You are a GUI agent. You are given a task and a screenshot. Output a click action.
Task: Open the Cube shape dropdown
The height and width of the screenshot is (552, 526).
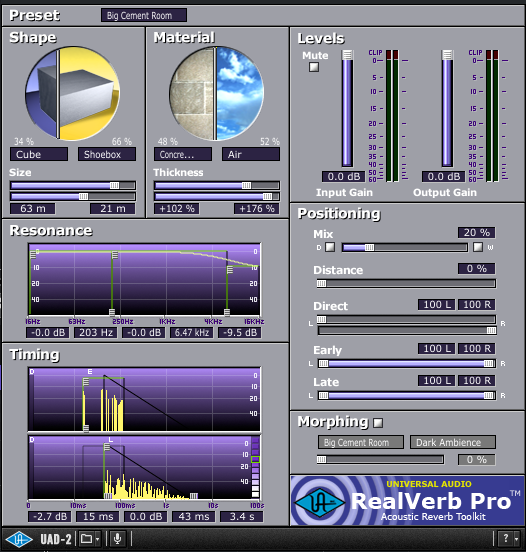39,154
